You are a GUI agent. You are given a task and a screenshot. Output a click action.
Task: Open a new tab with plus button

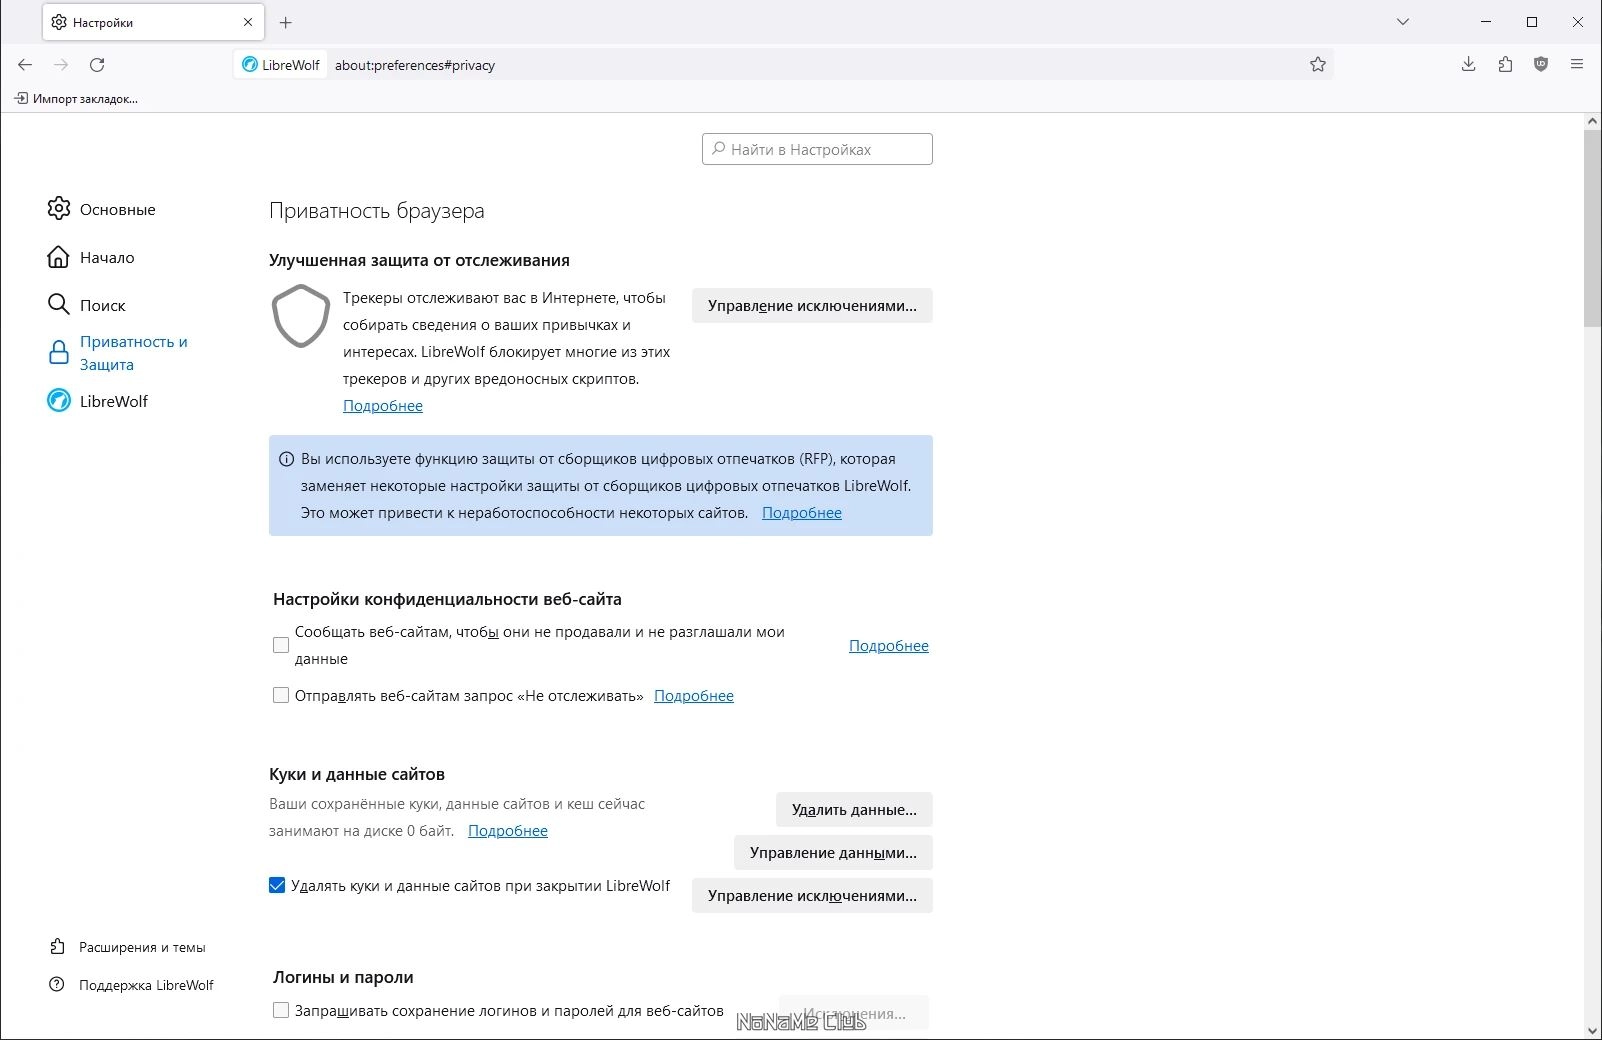[x=286, y=22]
